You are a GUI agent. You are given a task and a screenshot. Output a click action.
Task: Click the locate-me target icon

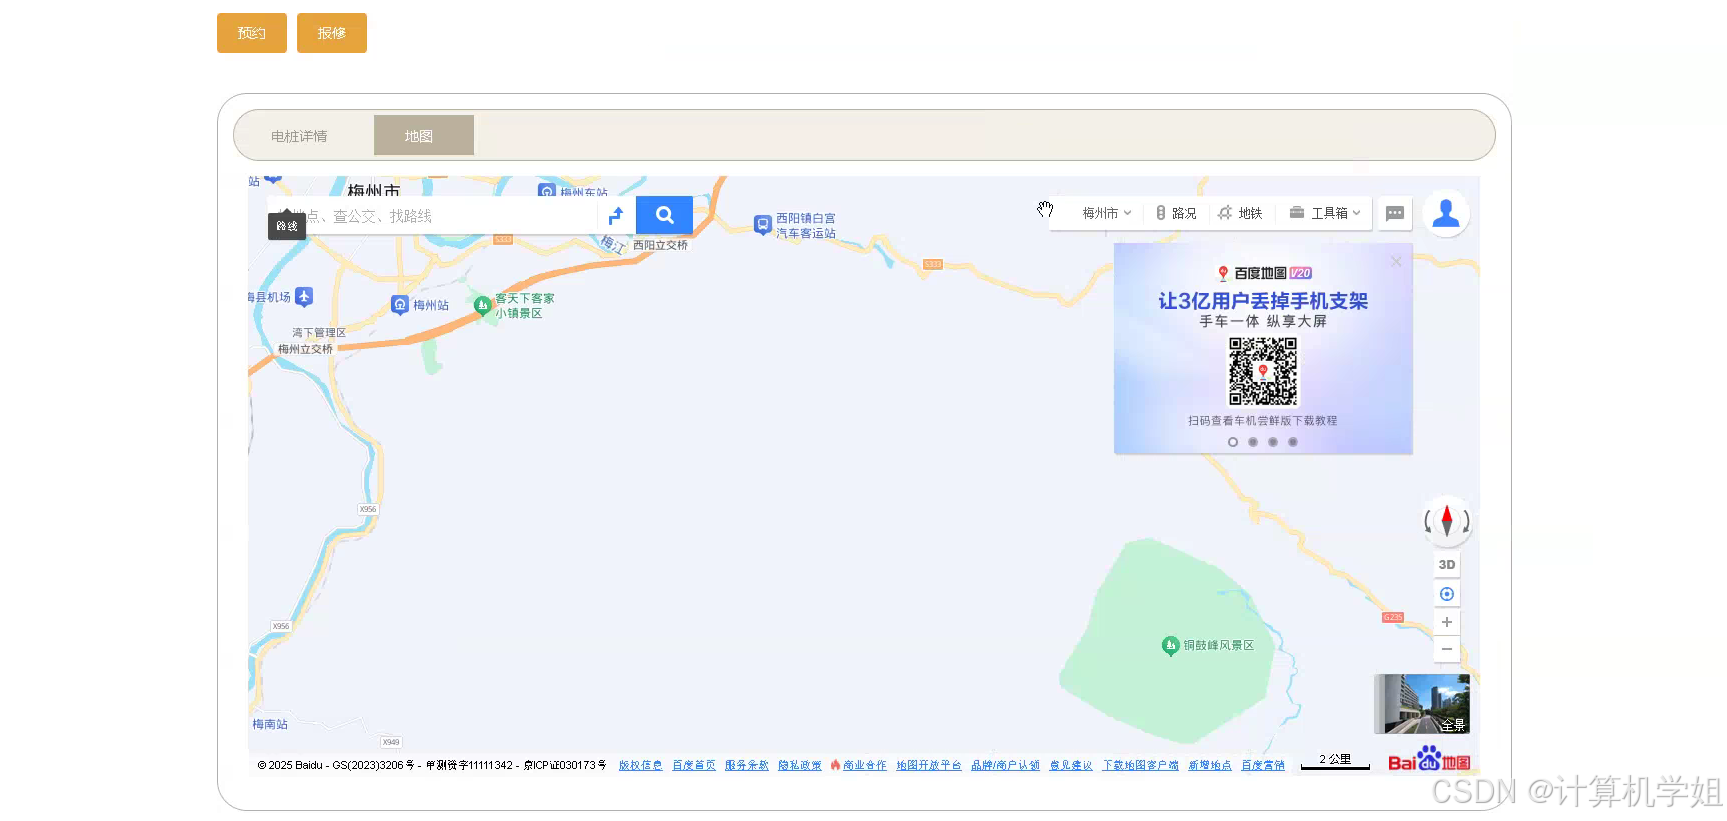click(1447, 594)
